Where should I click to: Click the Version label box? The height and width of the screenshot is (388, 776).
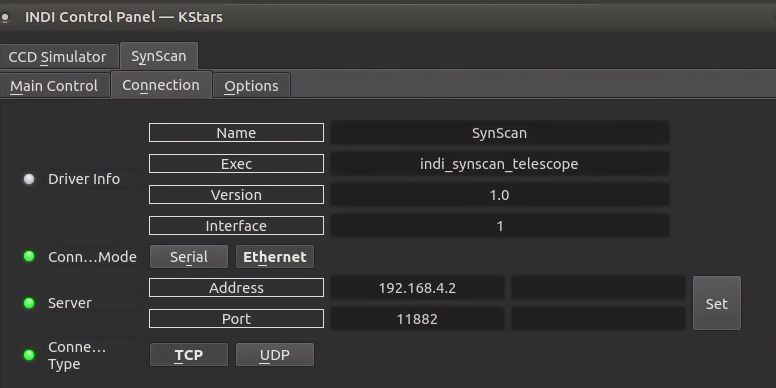click(237, 194)
